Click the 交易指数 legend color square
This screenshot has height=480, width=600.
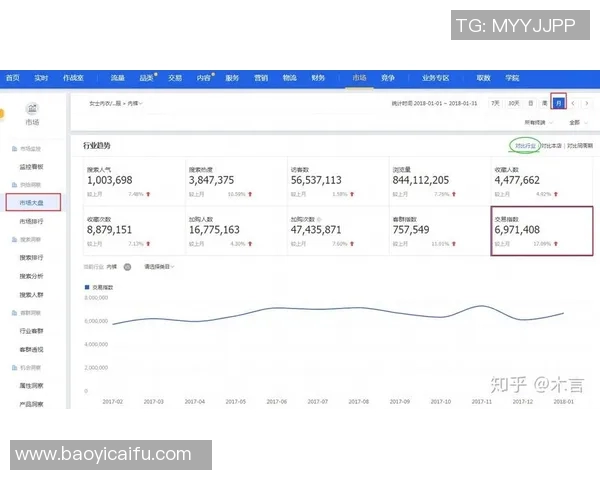[x=87, y=287]
